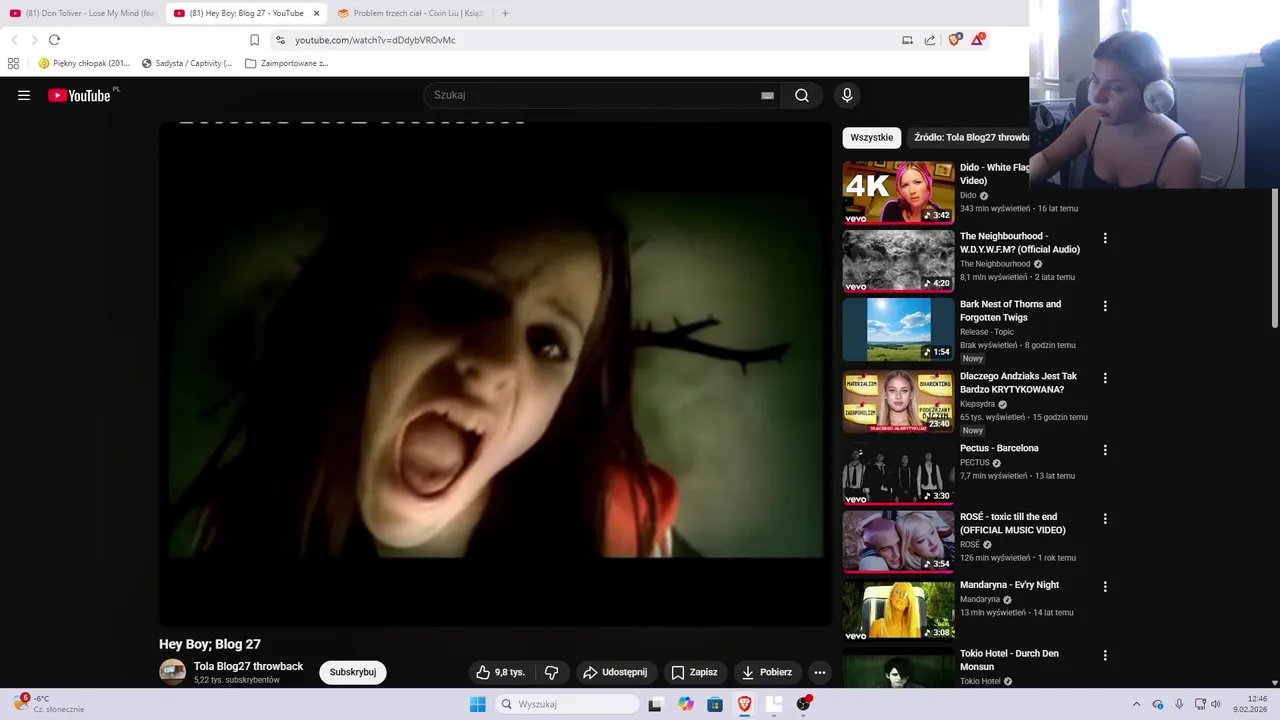The width and height of the screenshot is (1280, 720).
Task: Click the Klepsydra channel name
Action: [x=977, y=404]
